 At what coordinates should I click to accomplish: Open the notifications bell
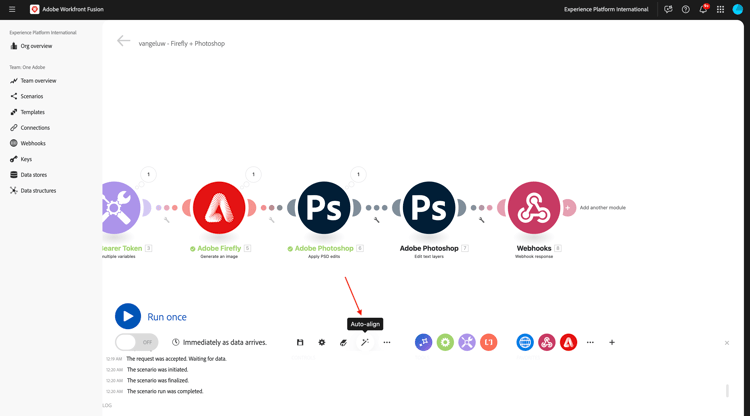click(x=703, y=9)
